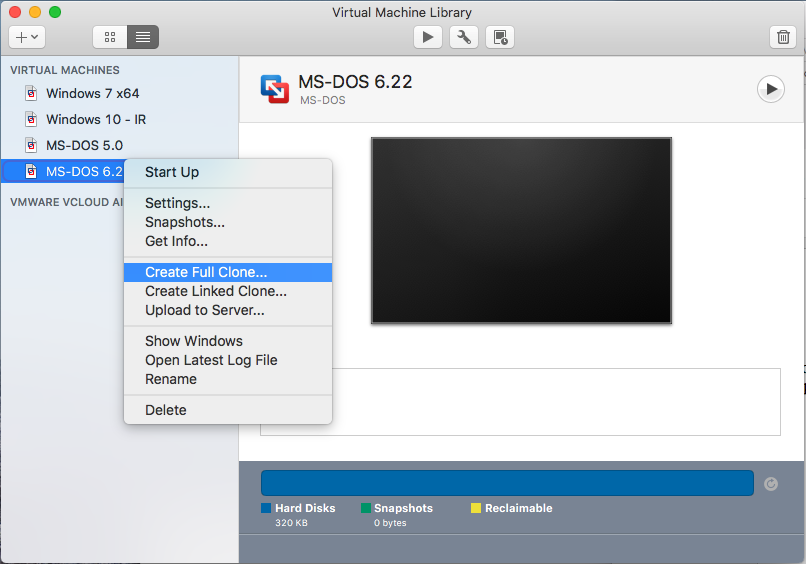This screenshot has width=806, height=564.
Task: Choose Upload to Server... option
Action: point(204,310)
